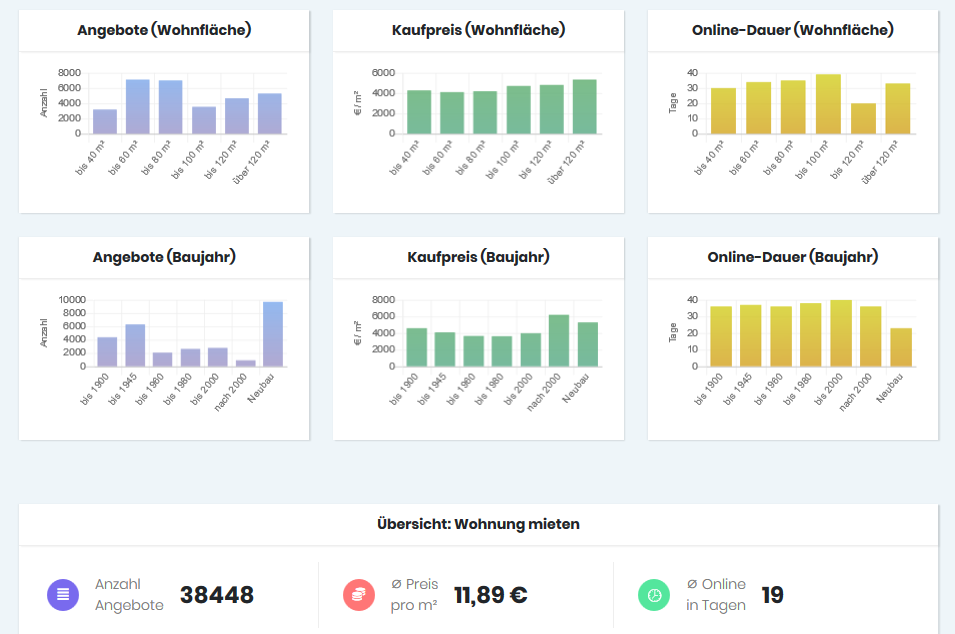
Task: Click the 'bis 60 m²' bar in Angebote (Wohnfläche)
Action: 138,107
